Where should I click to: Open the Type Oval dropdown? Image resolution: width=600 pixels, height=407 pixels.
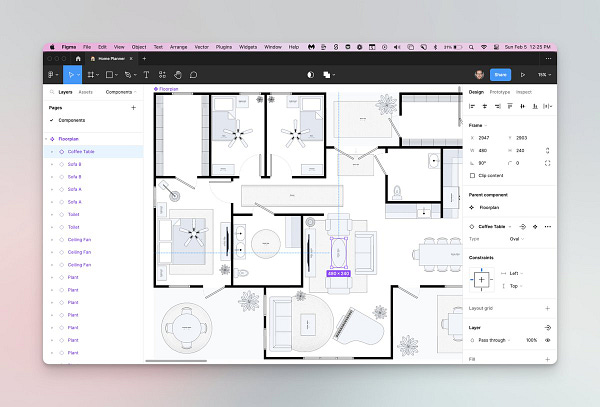coord(517,239)
